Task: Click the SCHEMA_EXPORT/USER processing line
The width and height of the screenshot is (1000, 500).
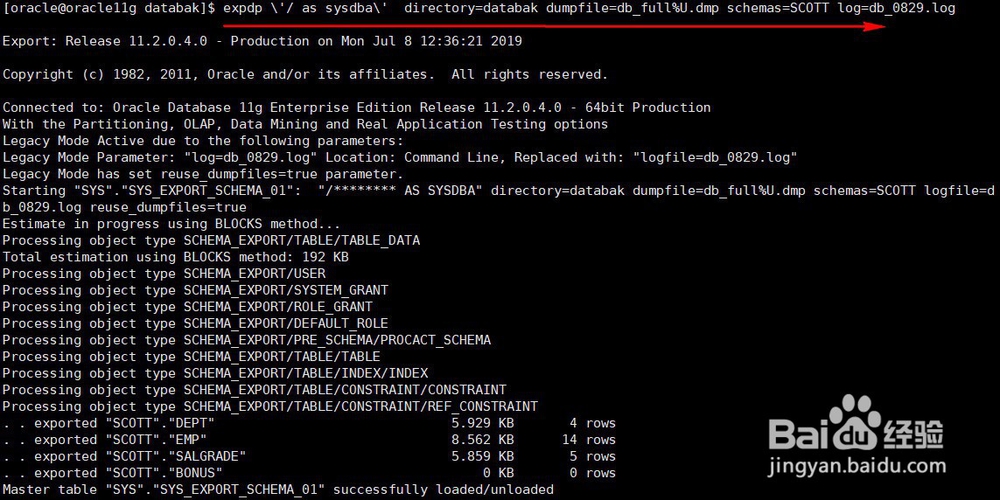Action: [164, 274]
